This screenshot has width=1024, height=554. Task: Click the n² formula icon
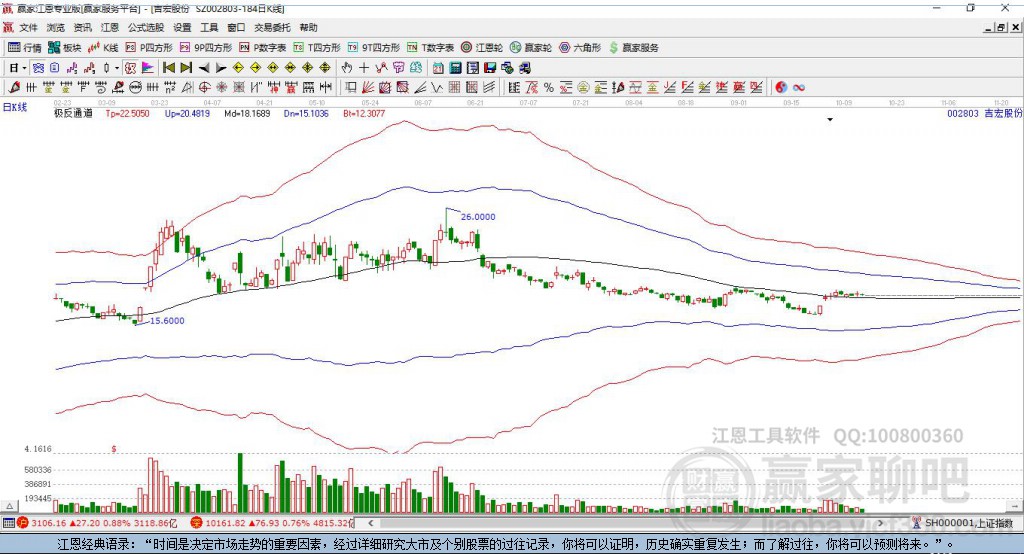tap(170, 88)
